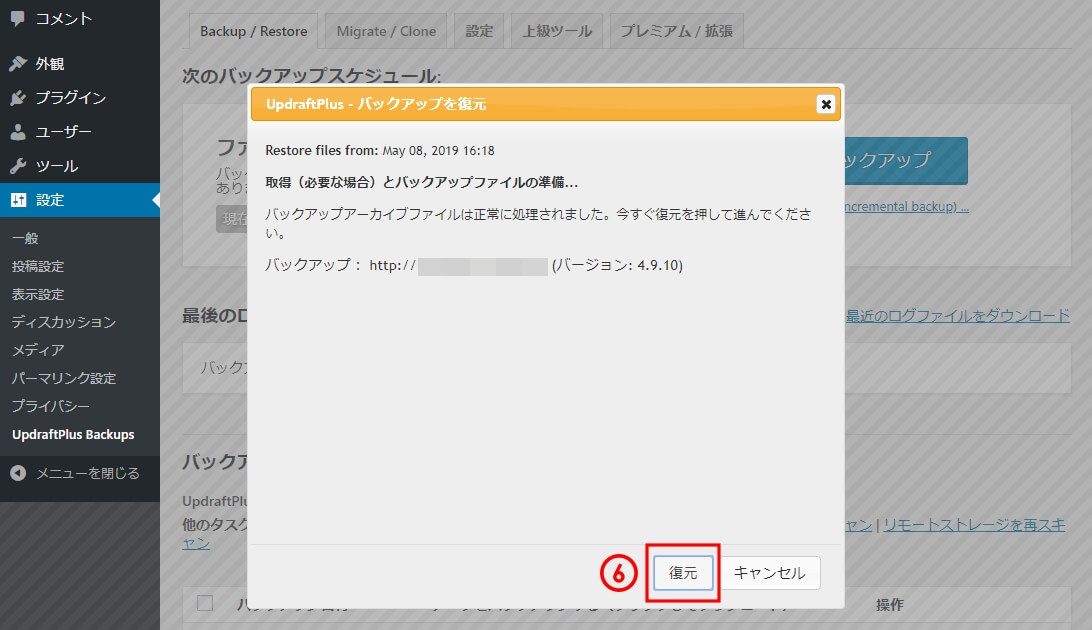The image size is (1092, 630).
Task: Click the collapse menu arrow icon
Action: tap(18, 473)
